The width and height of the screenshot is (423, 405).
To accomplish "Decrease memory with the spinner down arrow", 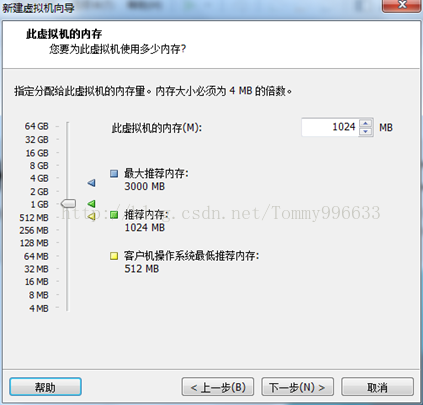I will [x=366, y=131].
